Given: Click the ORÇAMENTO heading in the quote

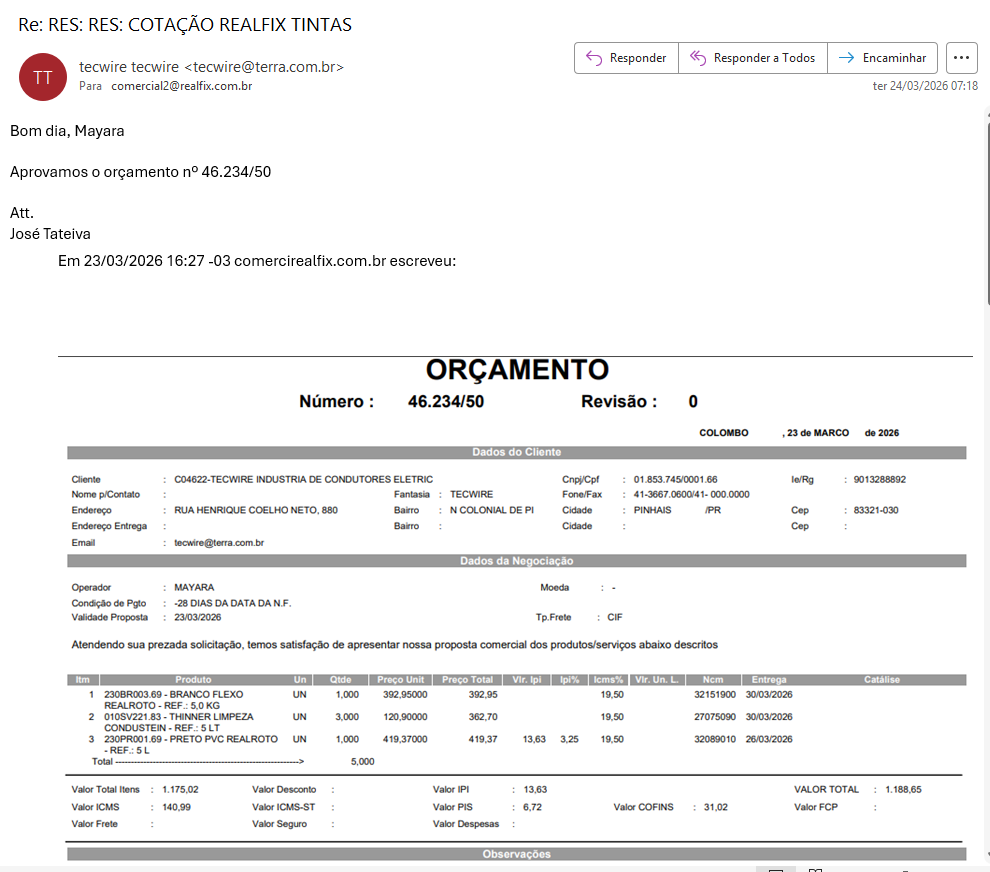Looking at the screenshot, I should tap(517, 370).
